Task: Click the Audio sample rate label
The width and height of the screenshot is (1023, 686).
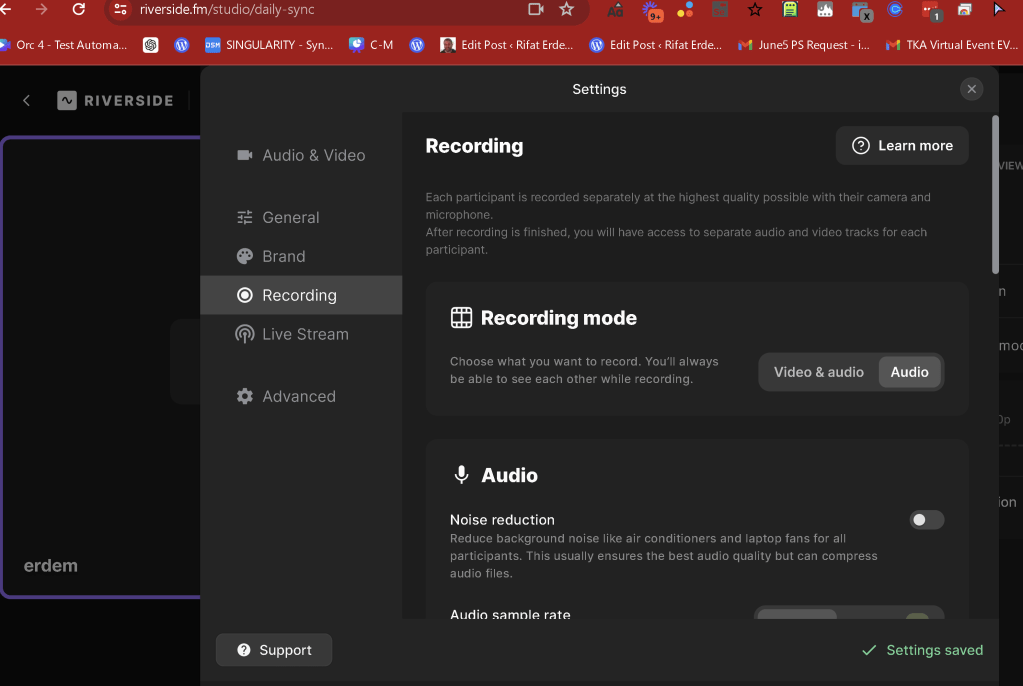Action: (x=510, y=614)
